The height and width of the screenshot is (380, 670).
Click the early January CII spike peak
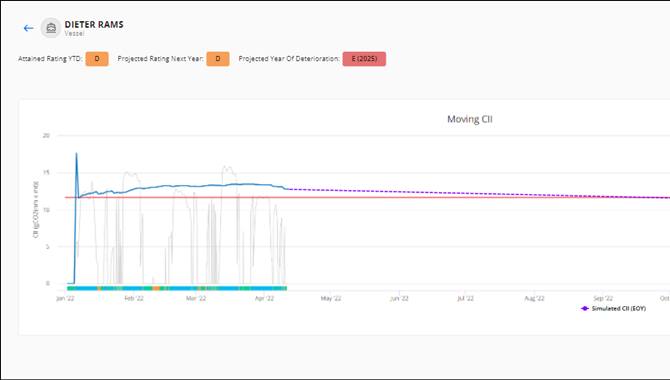[76, 153]
